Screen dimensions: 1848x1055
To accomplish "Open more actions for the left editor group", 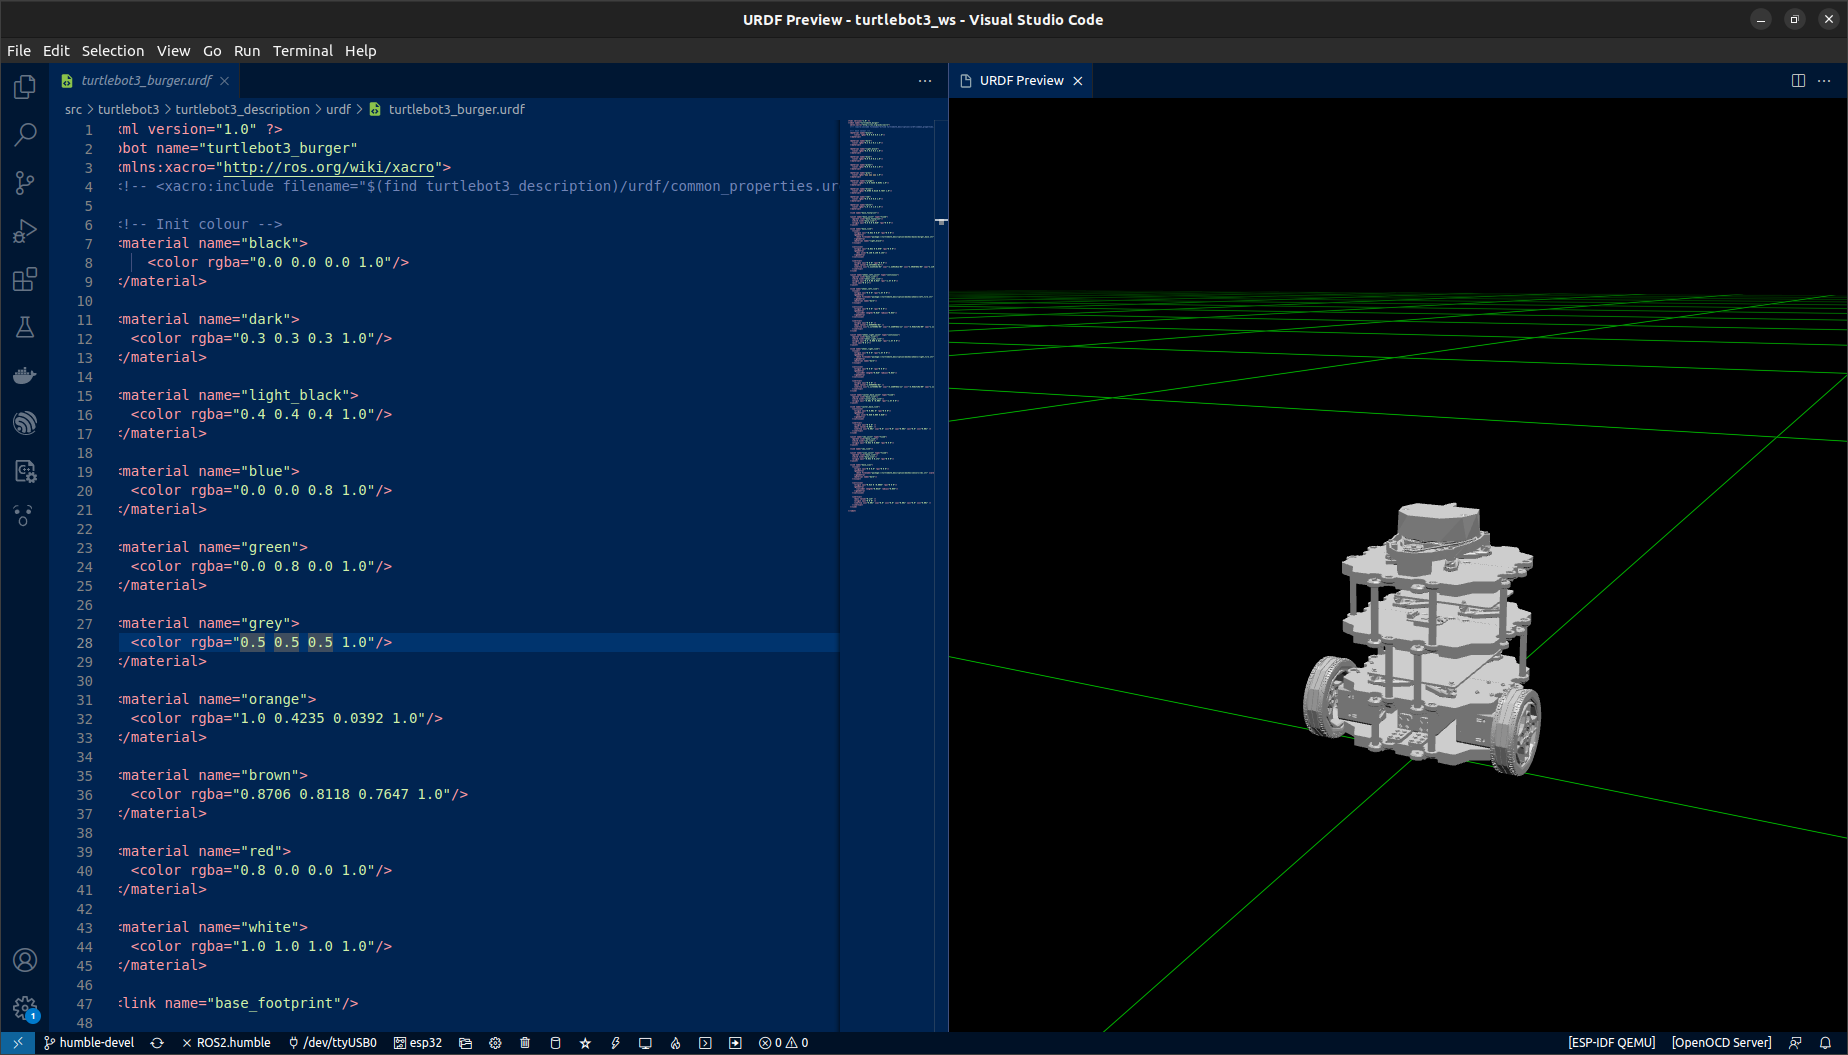I will point(925,81).
